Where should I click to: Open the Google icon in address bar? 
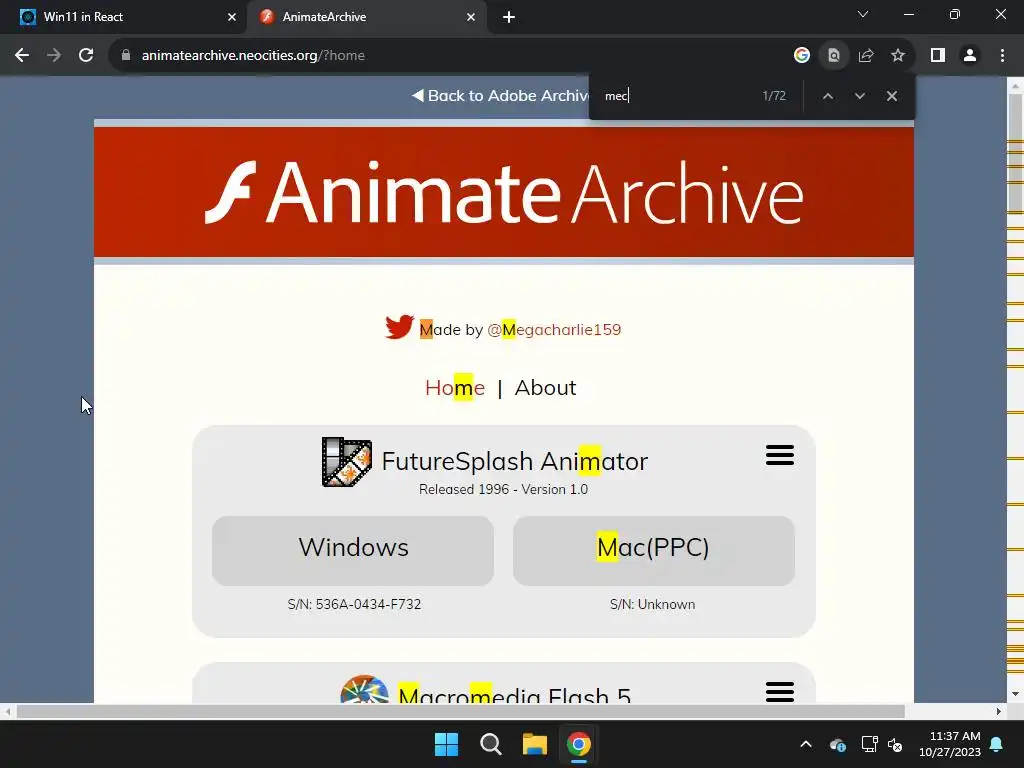pos(801,56)
